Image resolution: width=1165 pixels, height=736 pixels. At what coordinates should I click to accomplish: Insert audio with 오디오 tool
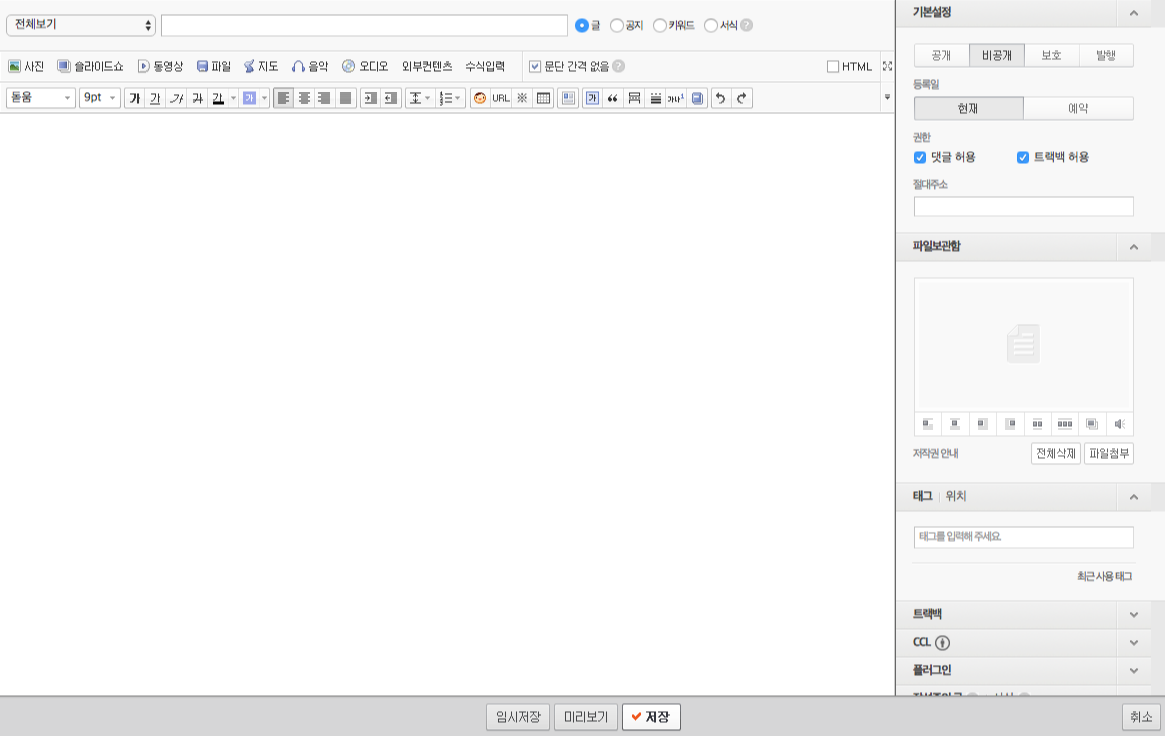coord(365,67)
